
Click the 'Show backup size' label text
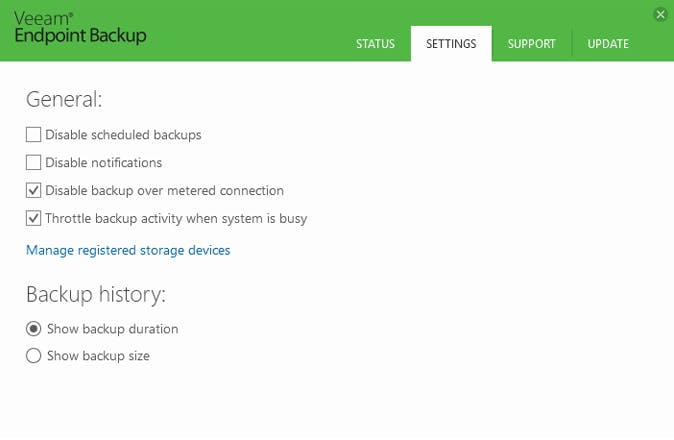[x=98, y=355]
